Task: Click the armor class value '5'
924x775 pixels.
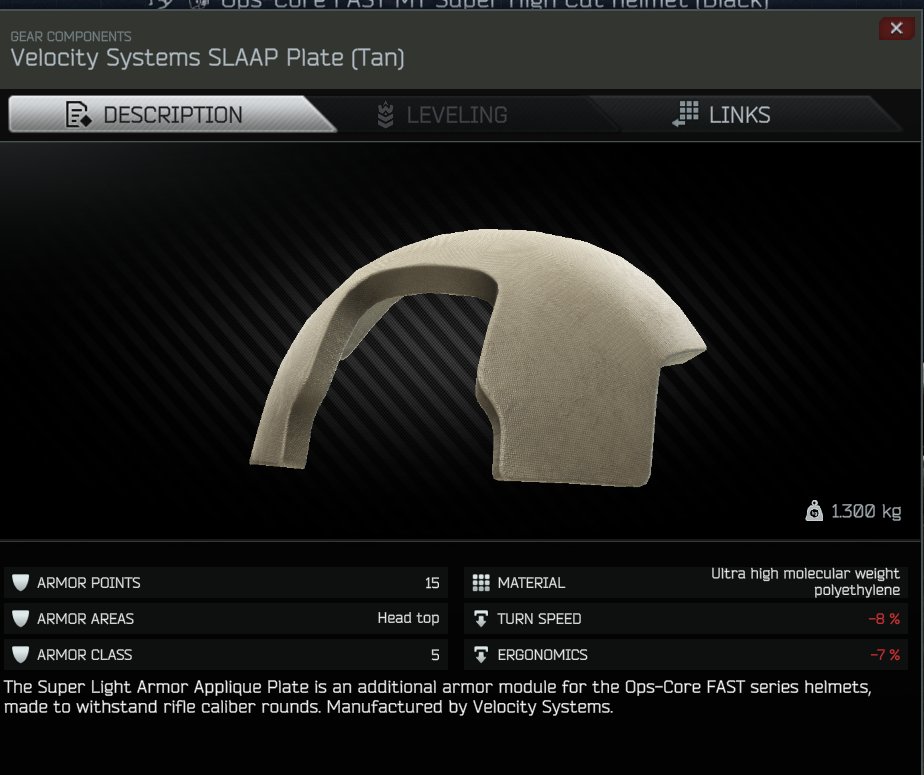Action: tap(435, 655)
